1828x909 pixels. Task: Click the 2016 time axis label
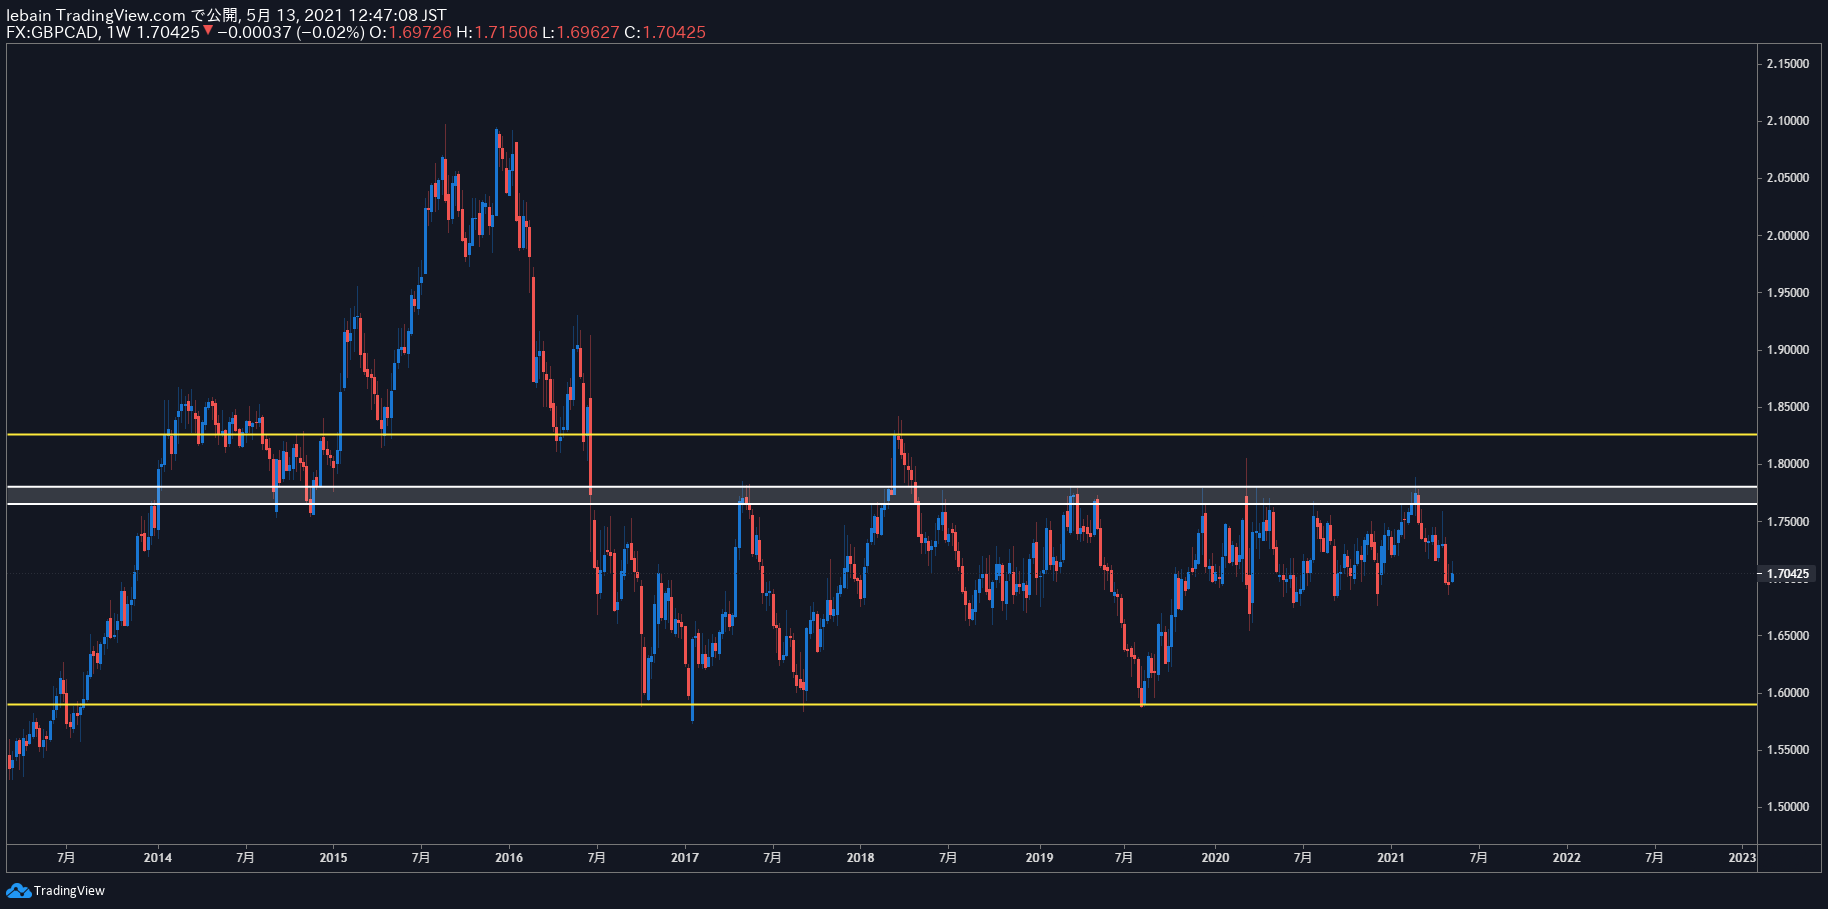click(x=509, y=857)
